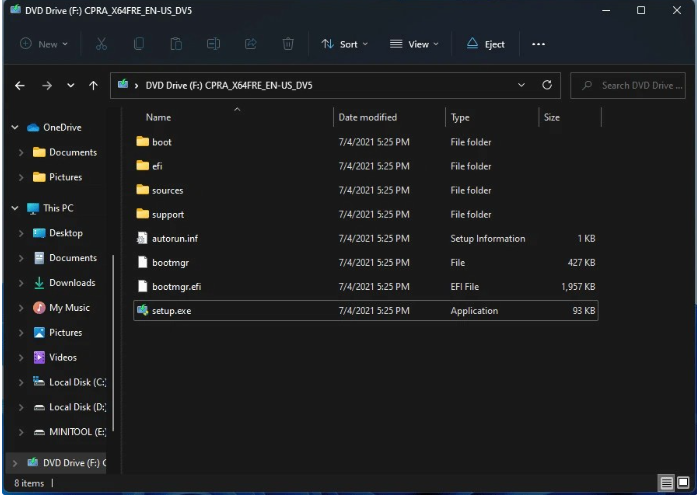Click the Rename icon in toolbar
The height and width of the screenshot is (495, 697).
click(x=213, y=44)
